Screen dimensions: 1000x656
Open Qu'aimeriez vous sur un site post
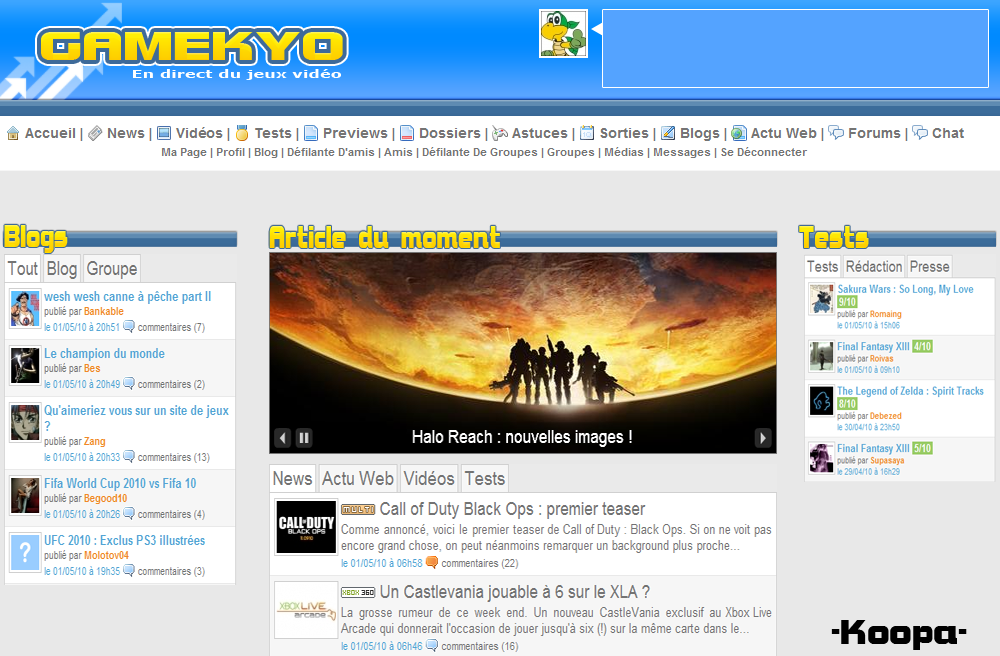point(136,418)
